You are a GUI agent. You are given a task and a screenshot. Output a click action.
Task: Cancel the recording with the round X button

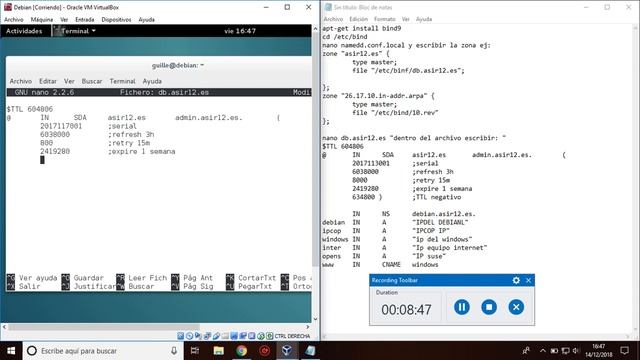(516, 307)
